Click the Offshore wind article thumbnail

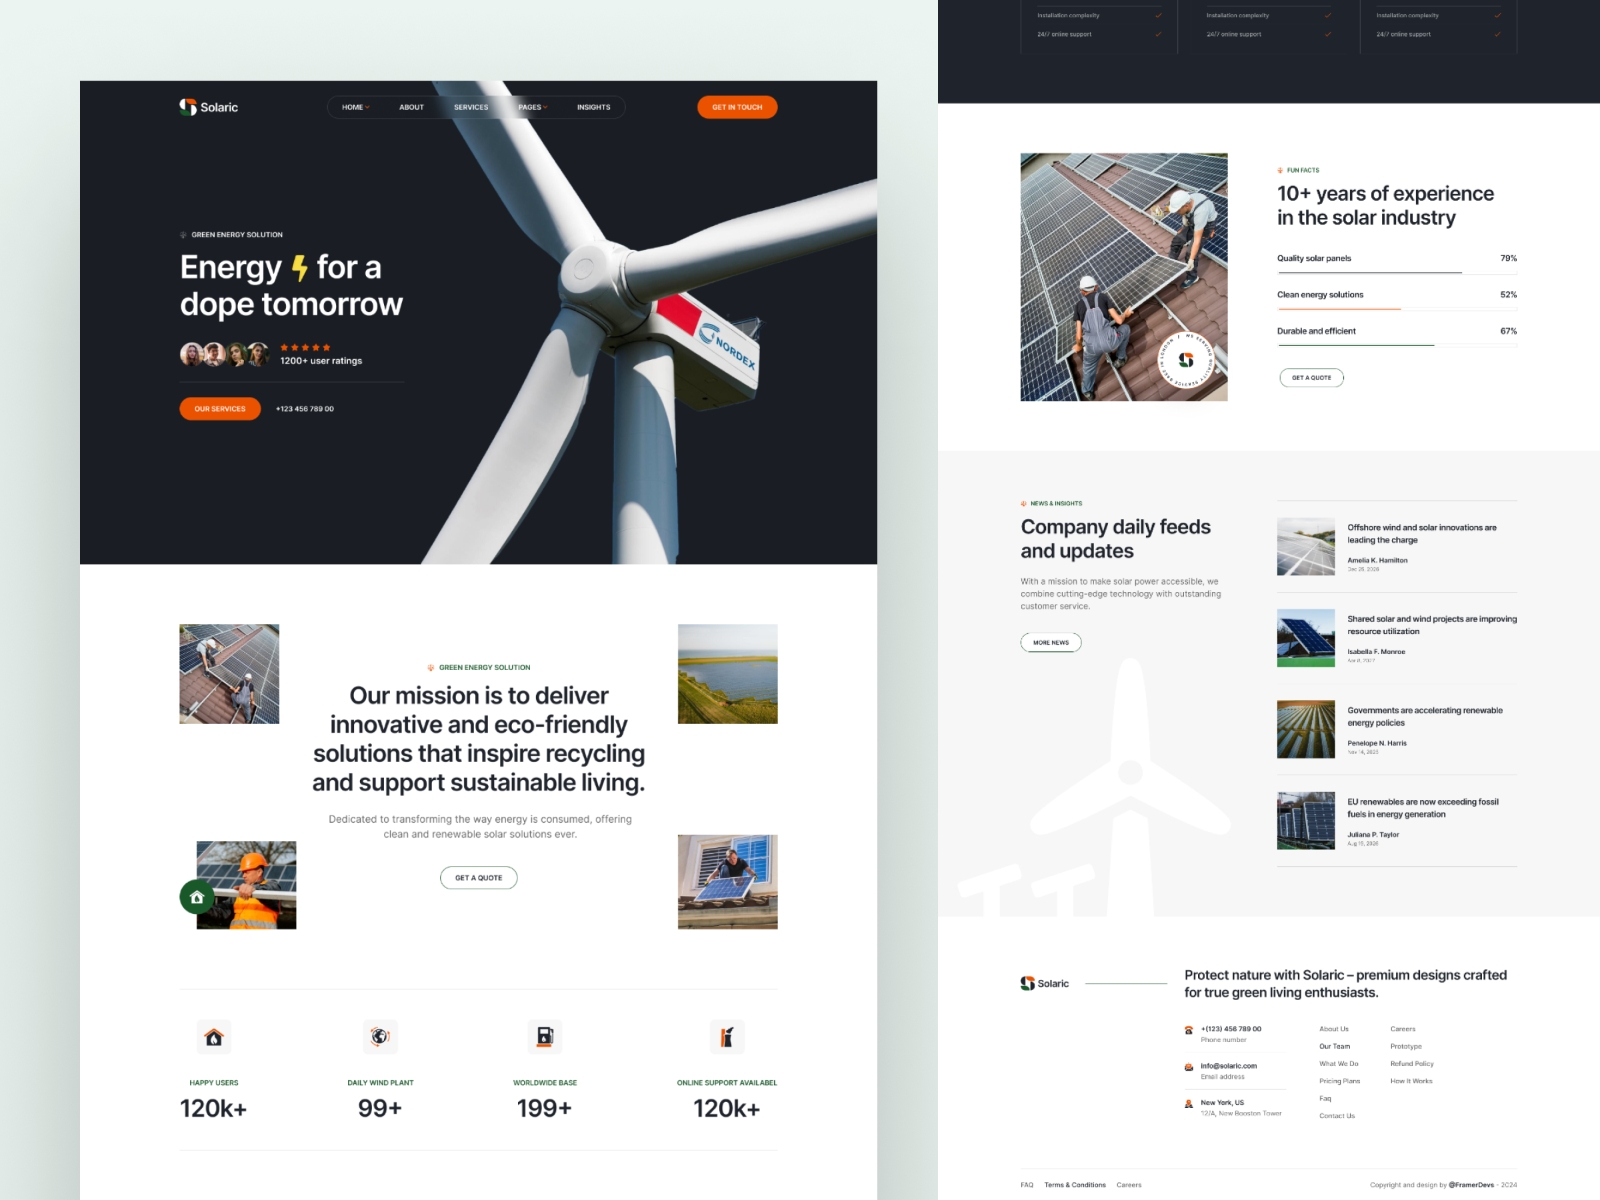point(1305,546)
